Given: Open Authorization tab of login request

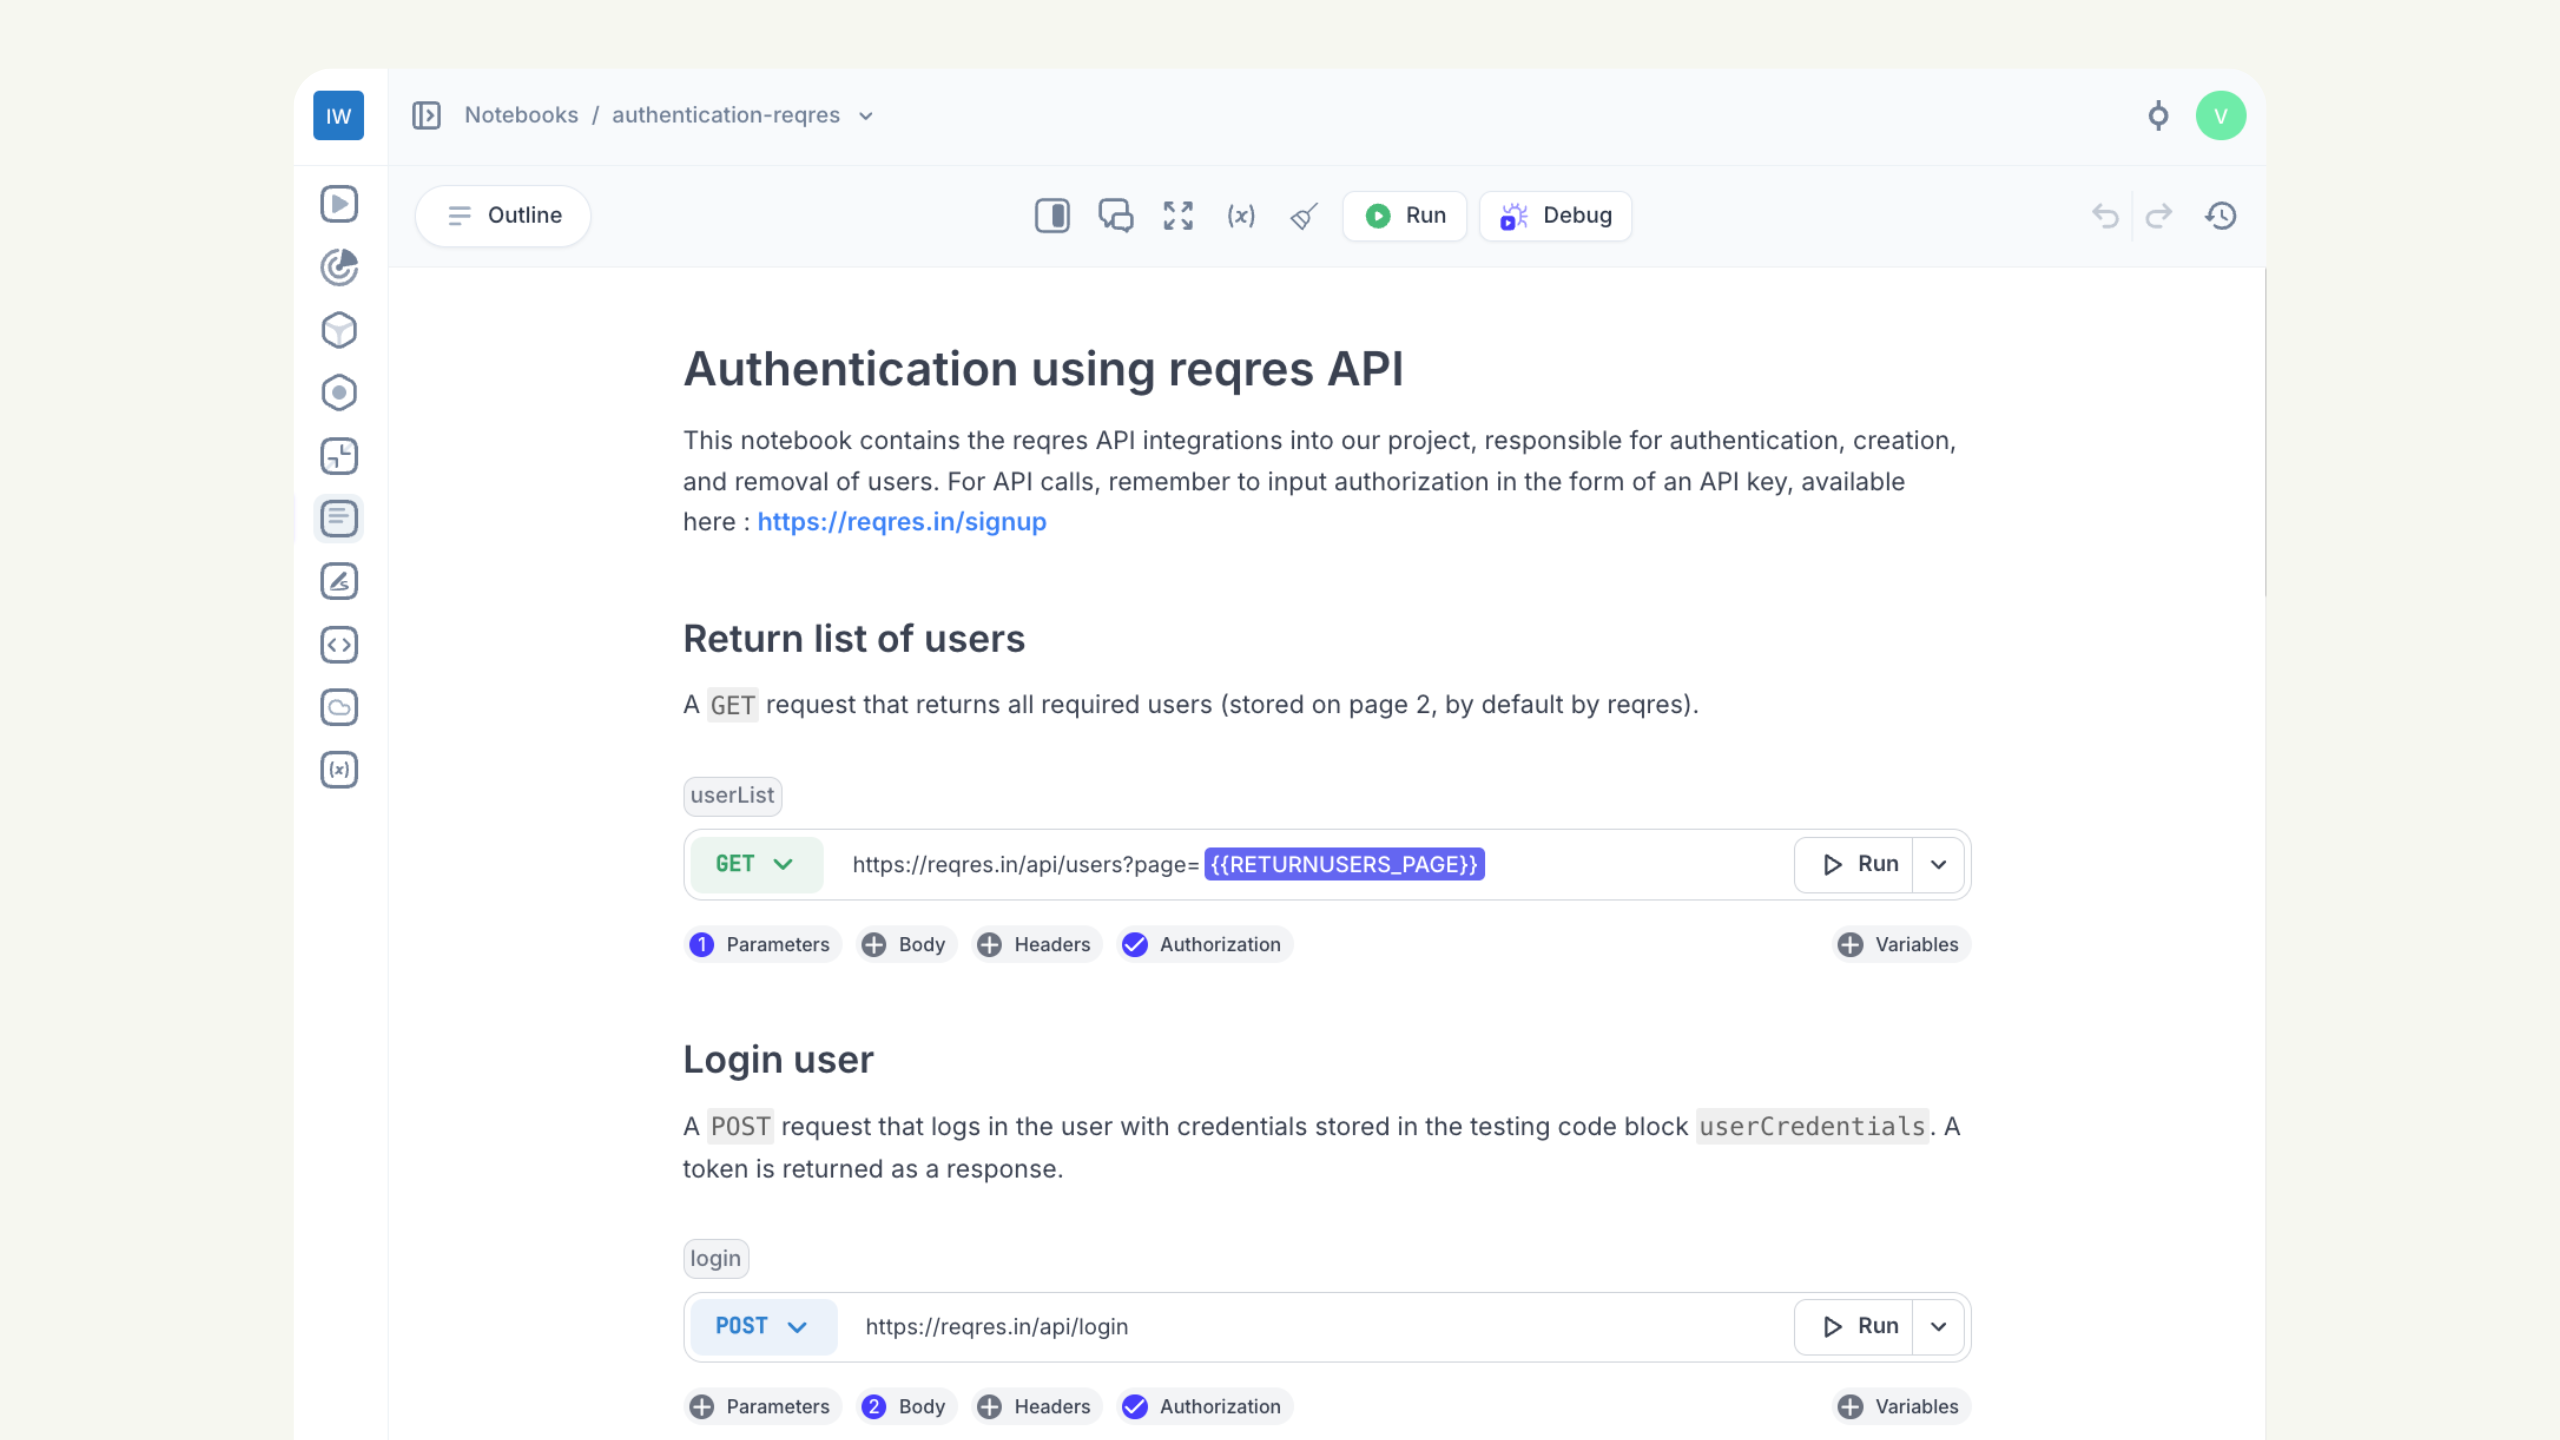Looking at the screenshot, I should click(1204, 1406).
